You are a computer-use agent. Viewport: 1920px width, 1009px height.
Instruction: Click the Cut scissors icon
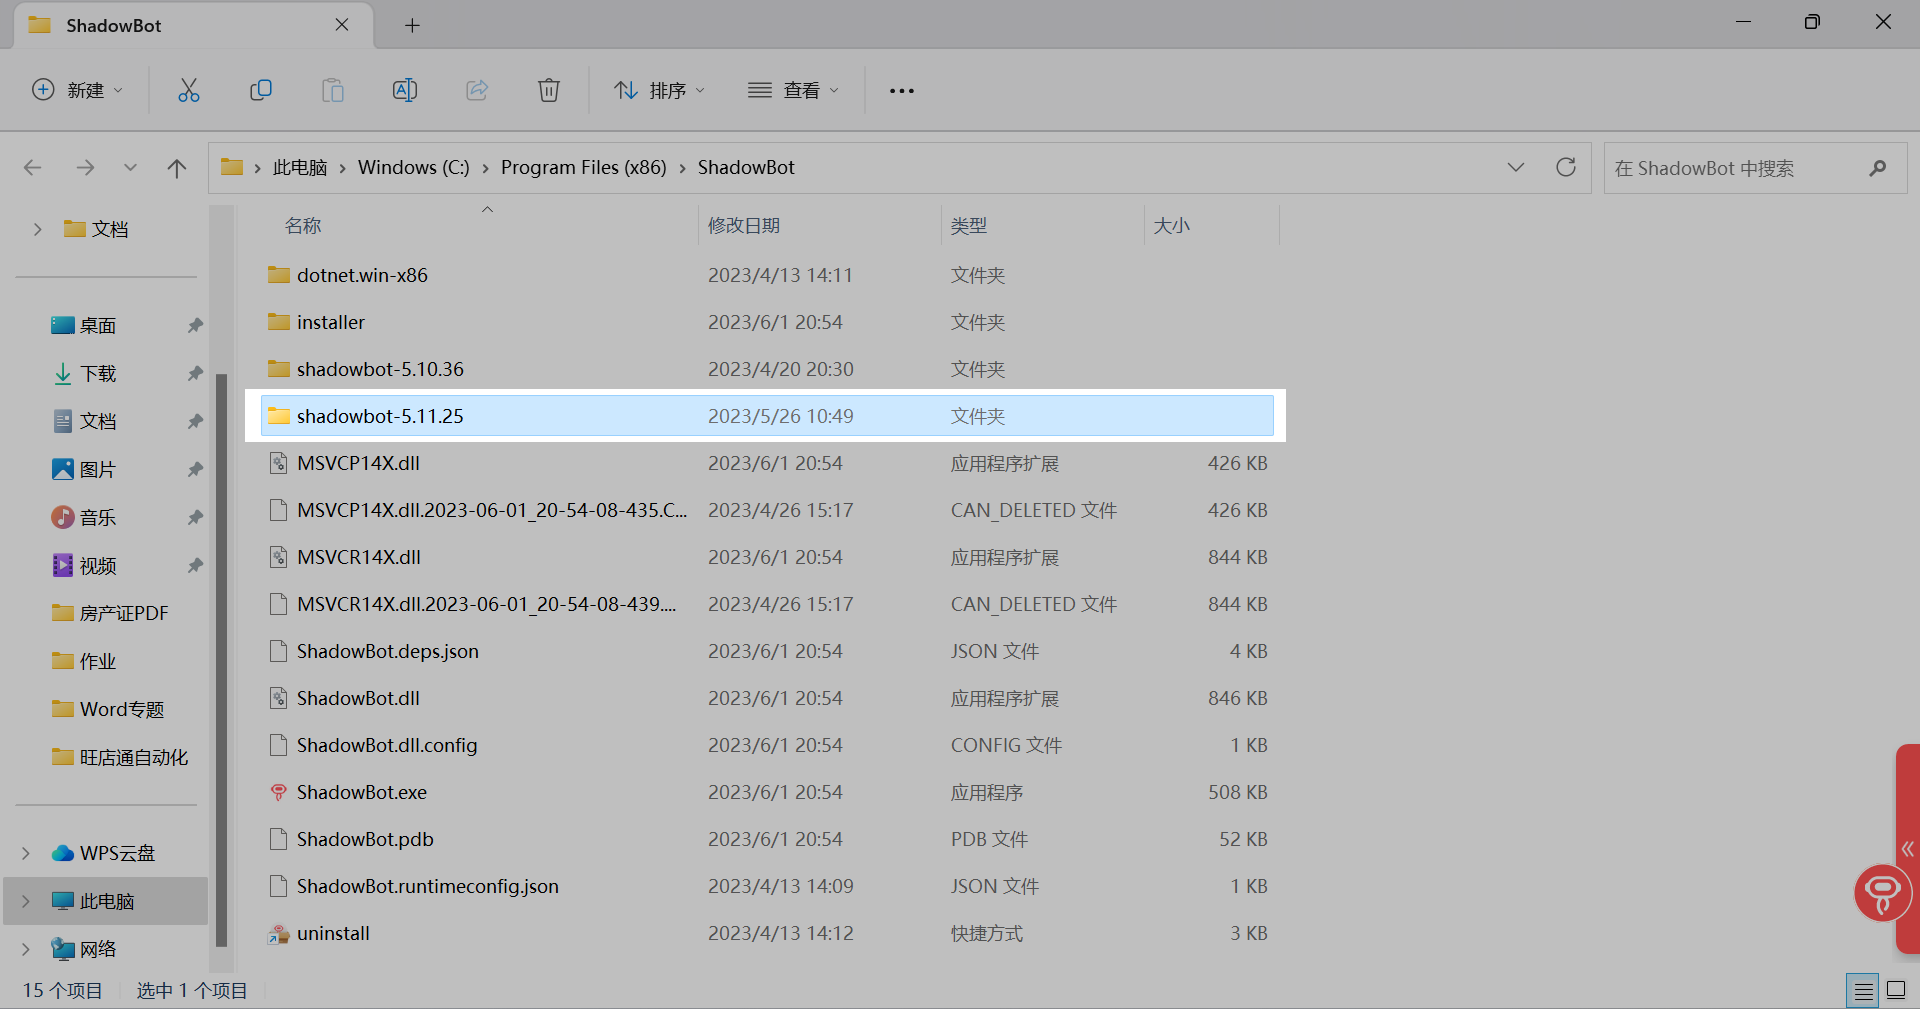pos(188,90)
